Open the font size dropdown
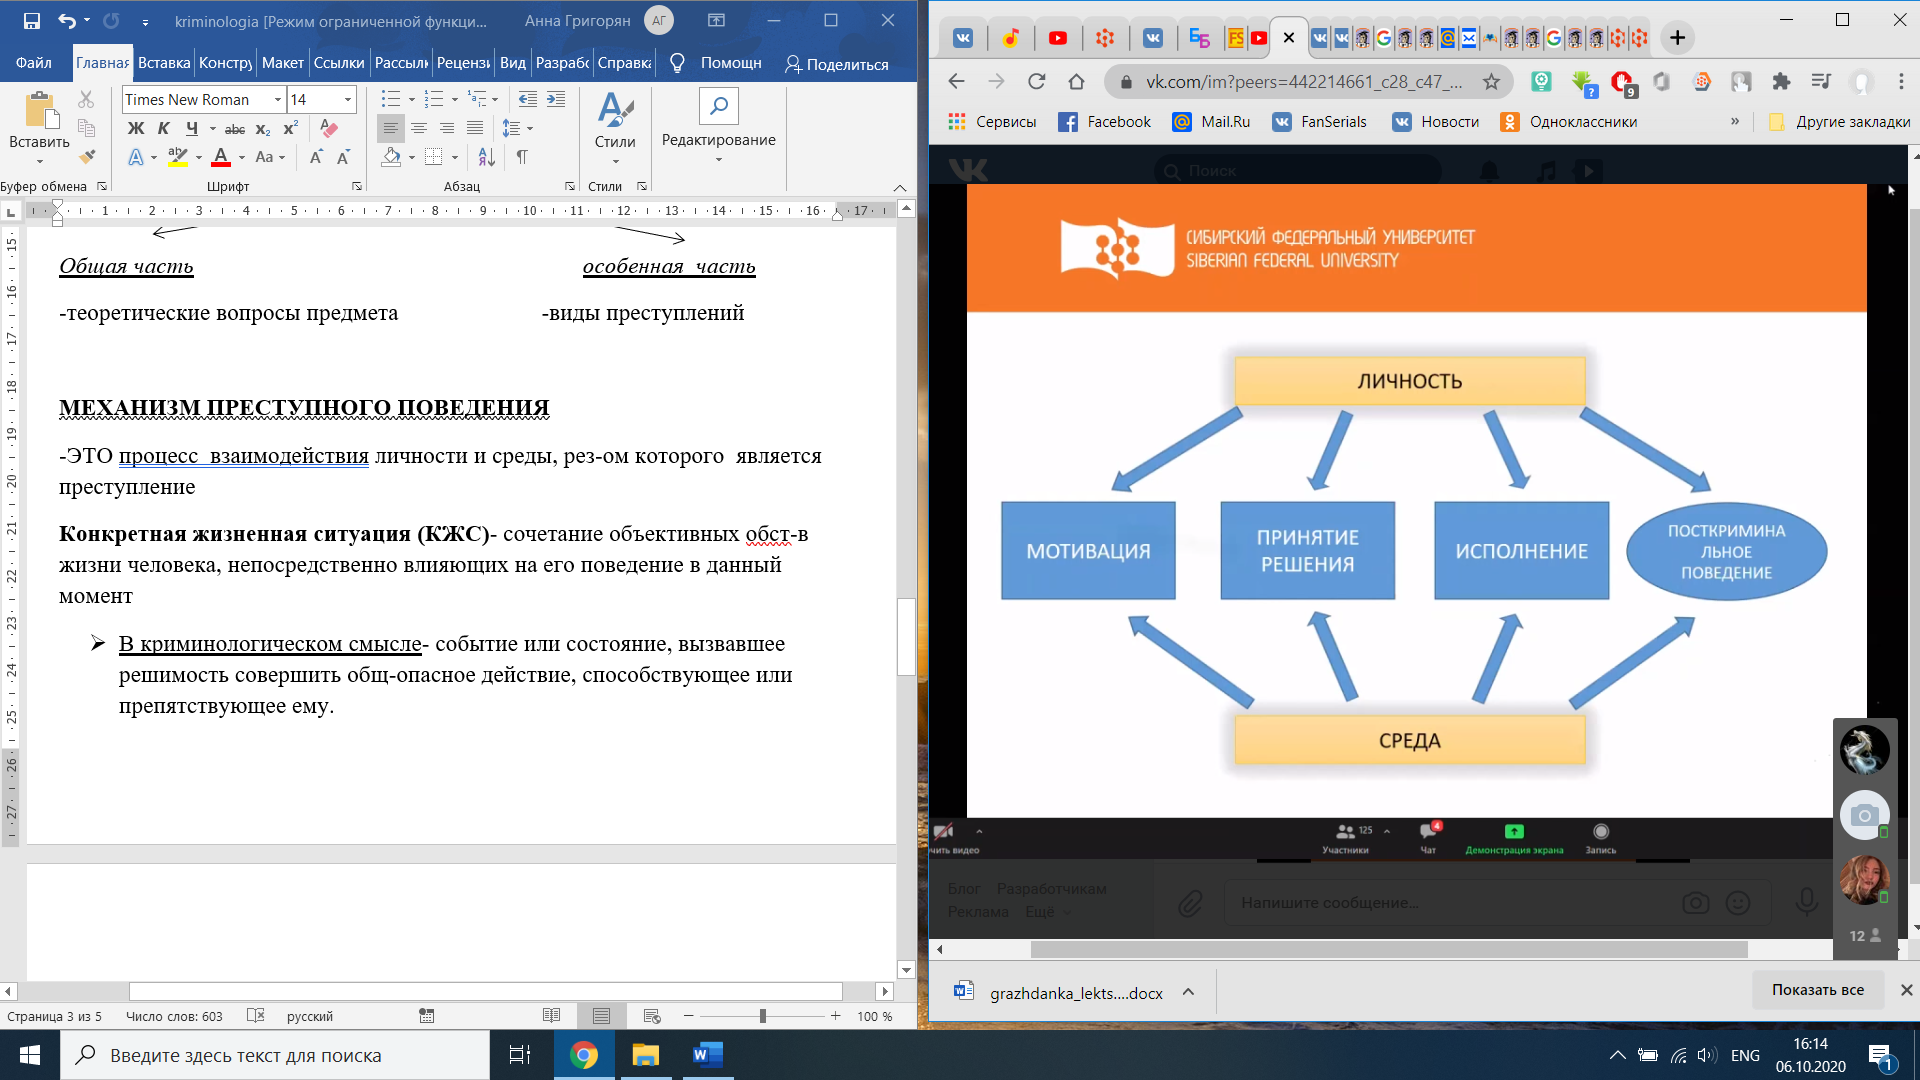 tap(347, 99)
